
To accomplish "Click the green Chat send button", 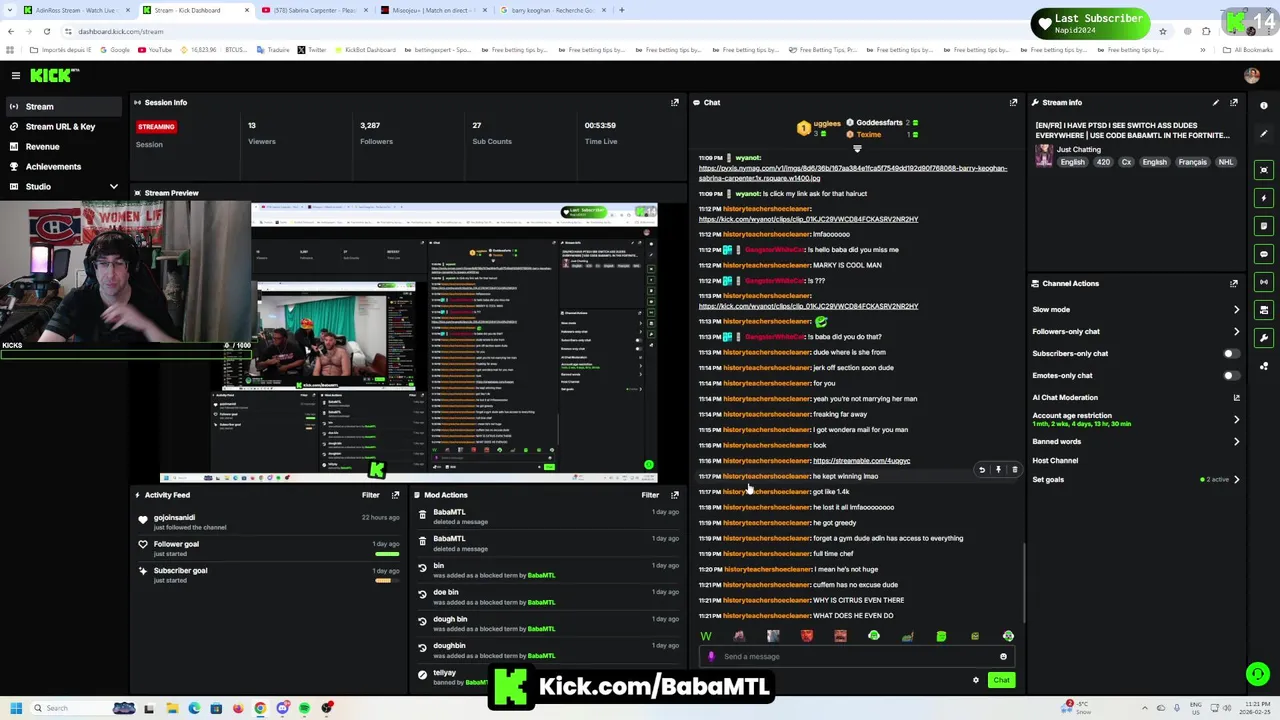I will click(x=1001, y=680).
